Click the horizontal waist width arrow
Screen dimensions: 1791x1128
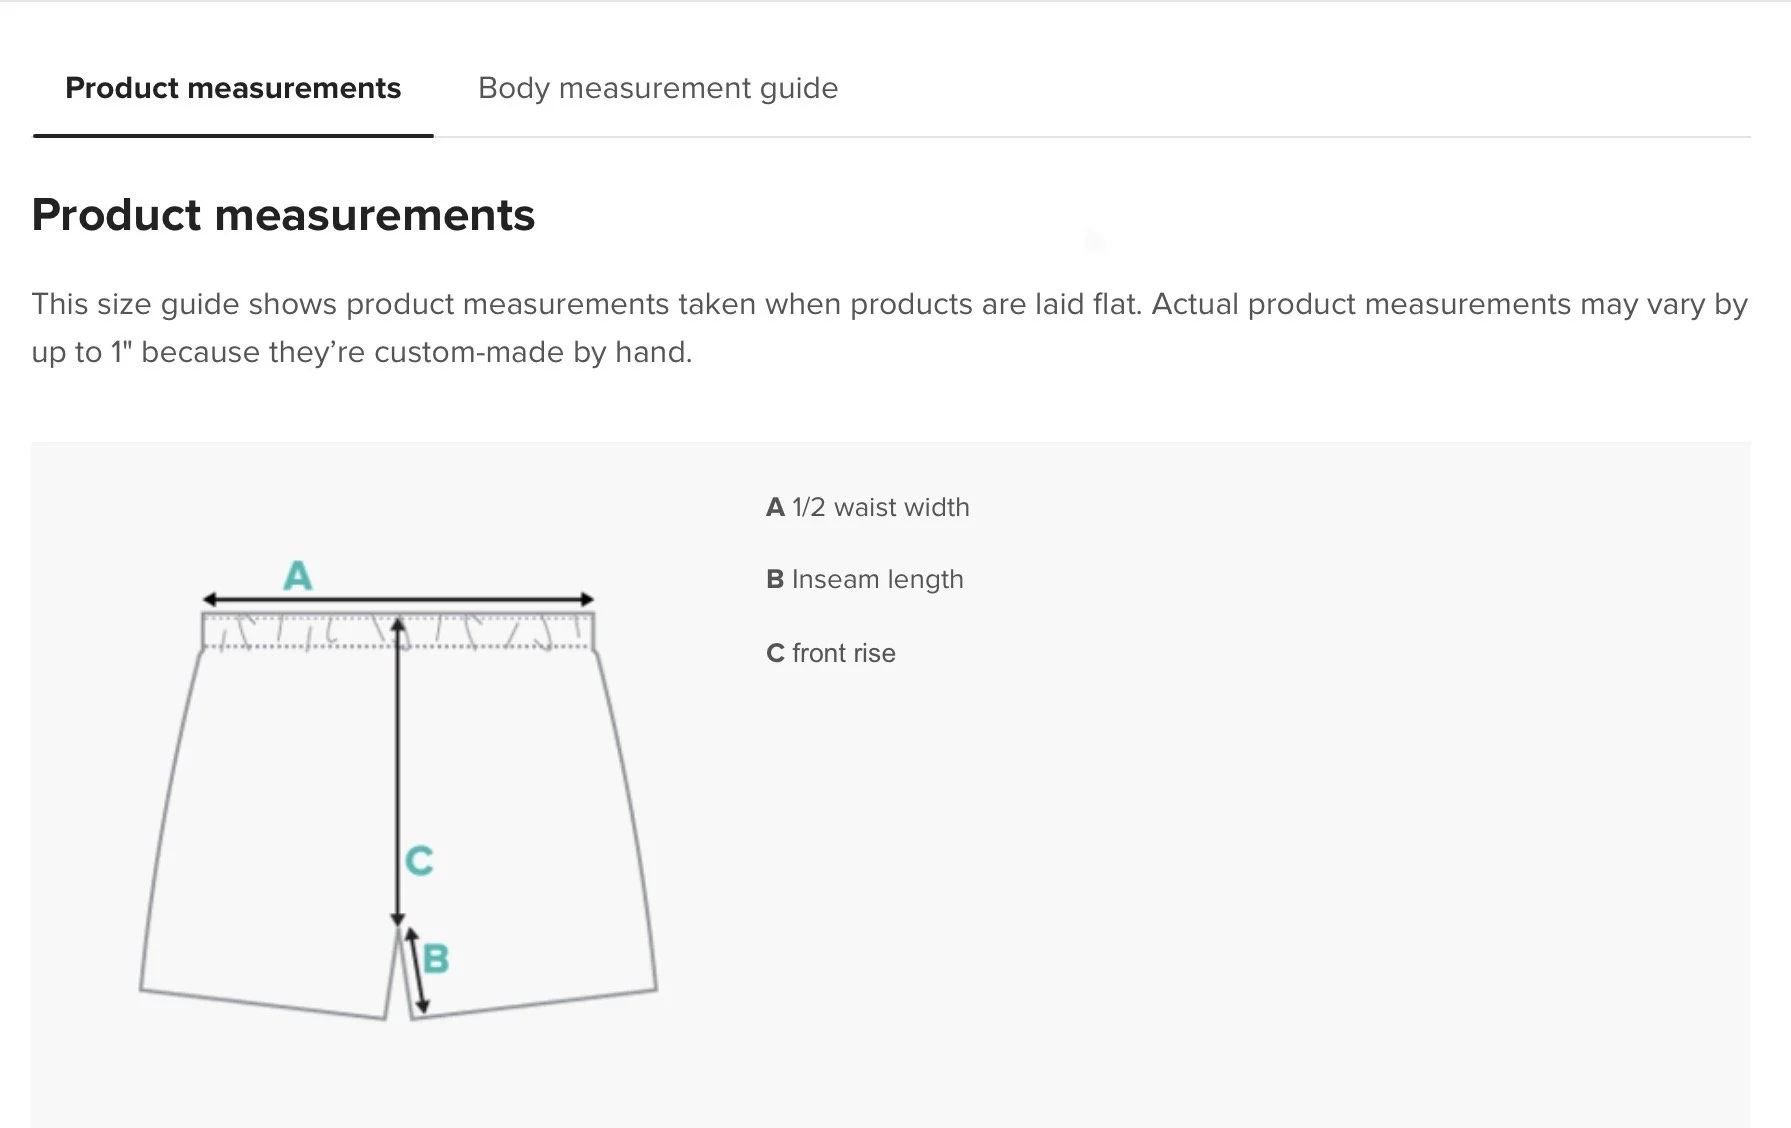398,599
